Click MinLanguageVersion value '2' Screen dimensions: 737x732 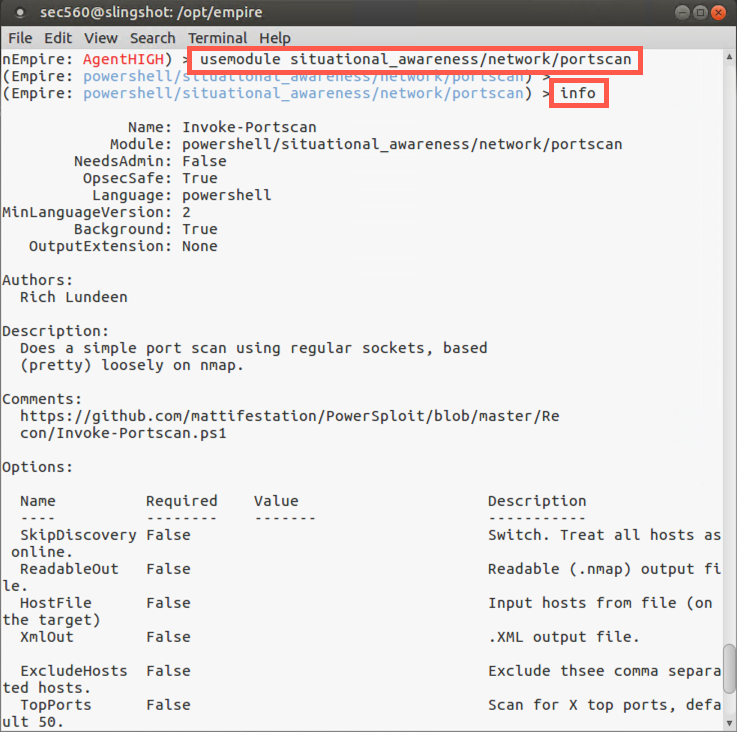coord(187,212)
